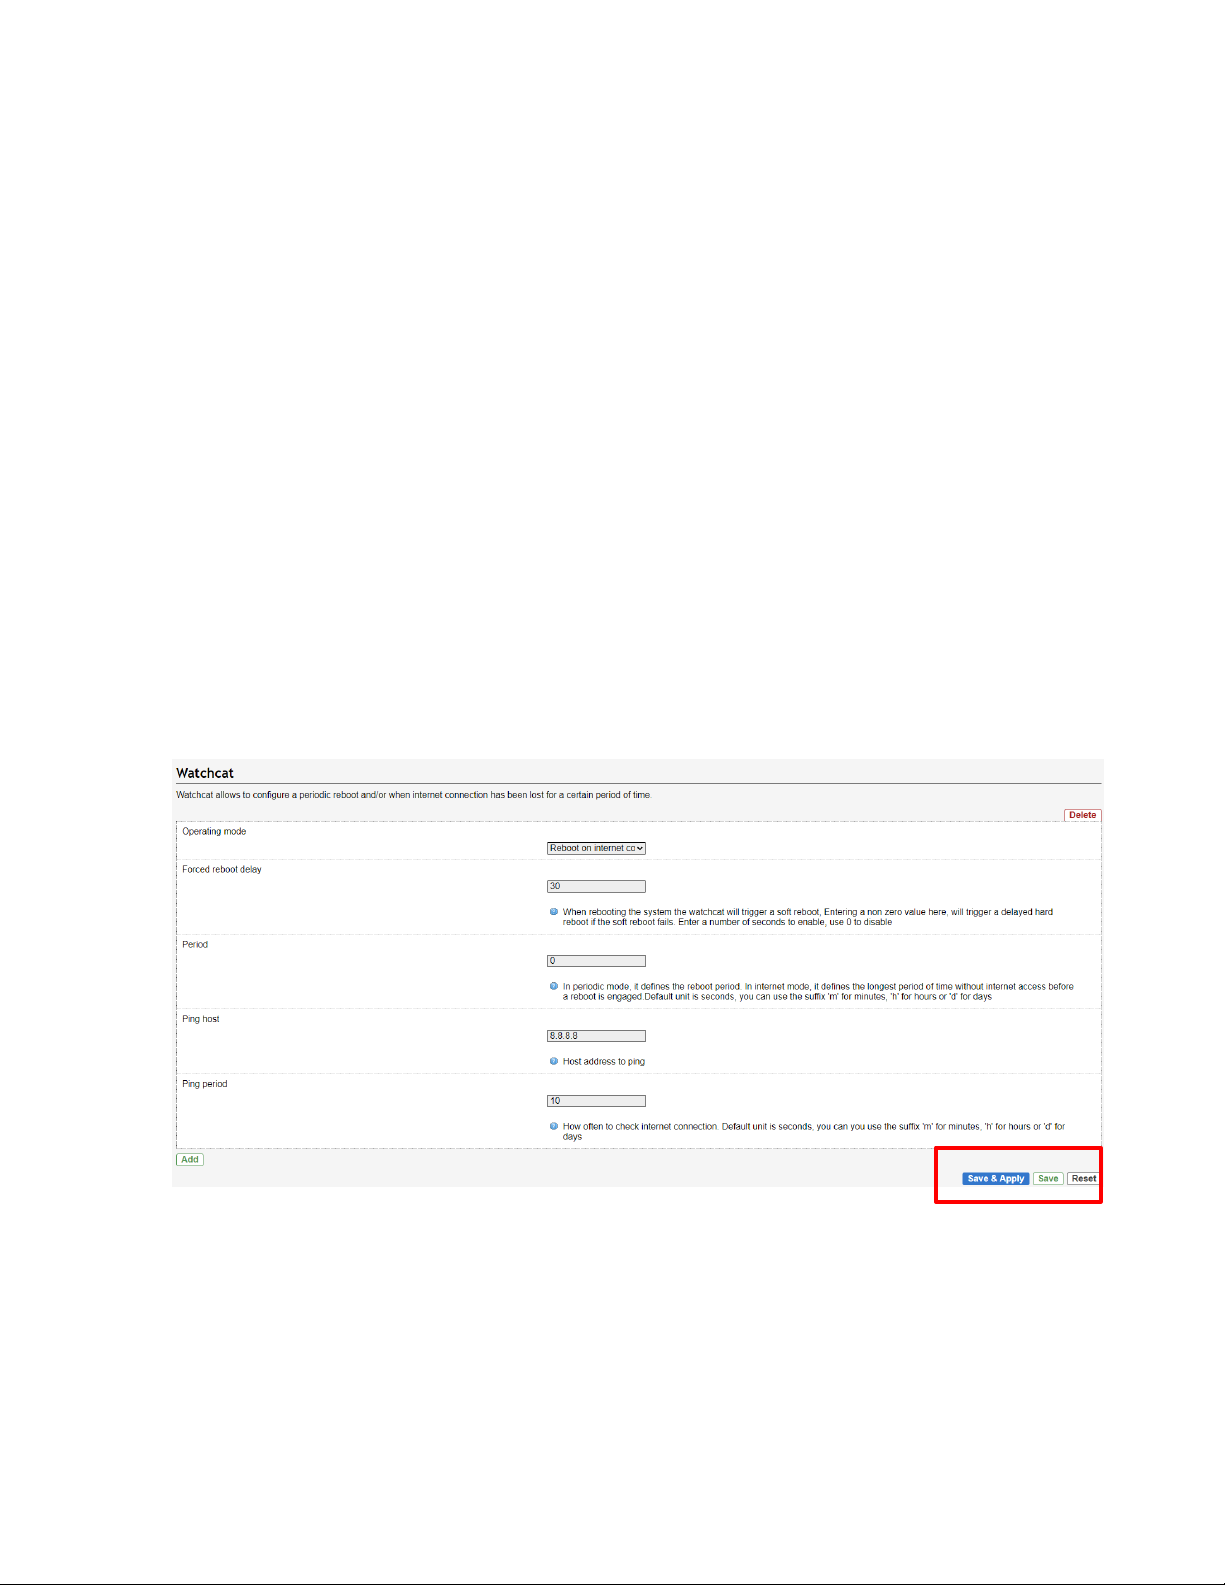Screen dimensions: 1225x1585
Task: Click the info icon under Forced reboot delay
Action: click(554, 912)
